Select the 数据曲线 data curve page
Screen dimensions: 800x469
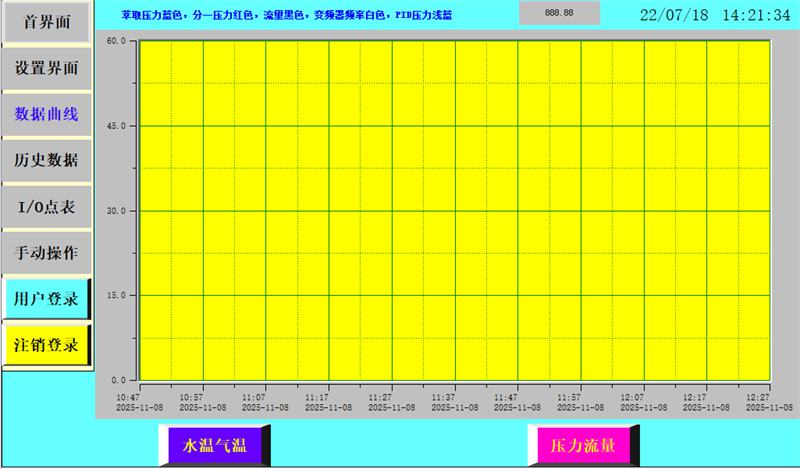[46, 114]
